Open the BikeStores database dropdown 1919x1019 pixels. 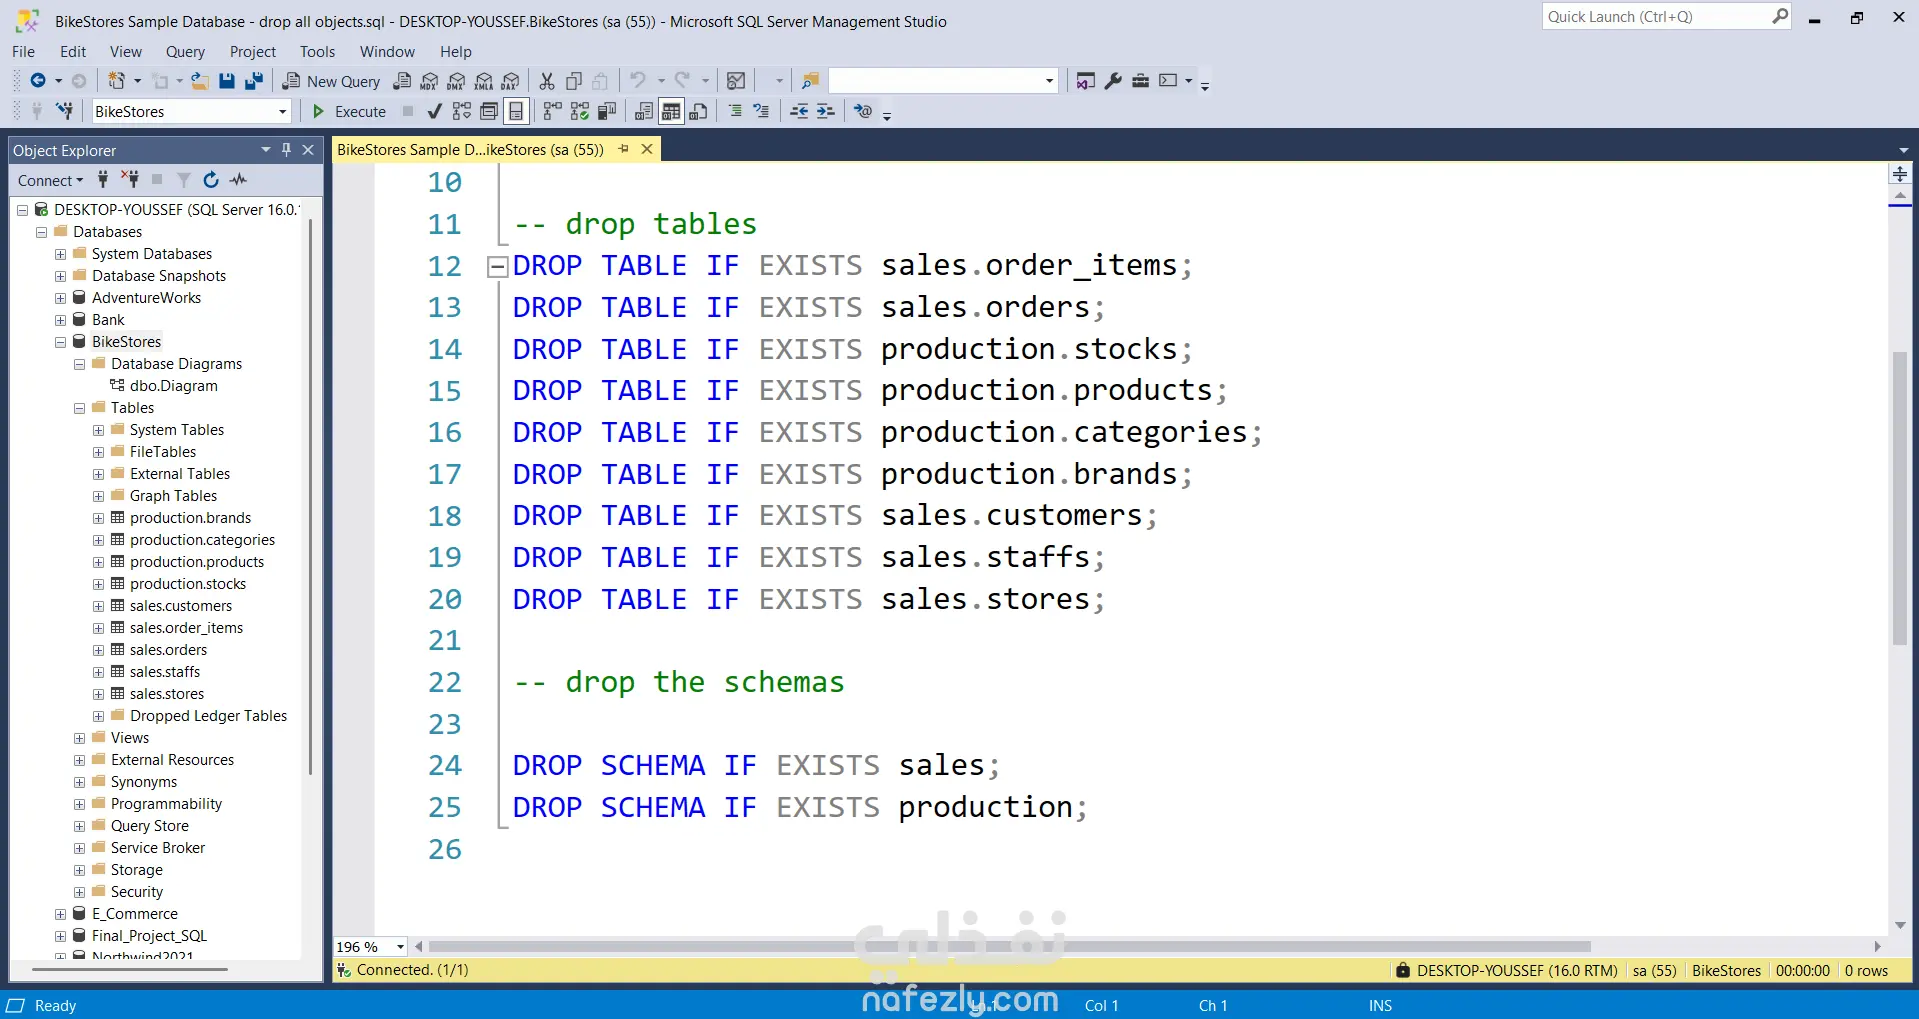click(282, 111)
